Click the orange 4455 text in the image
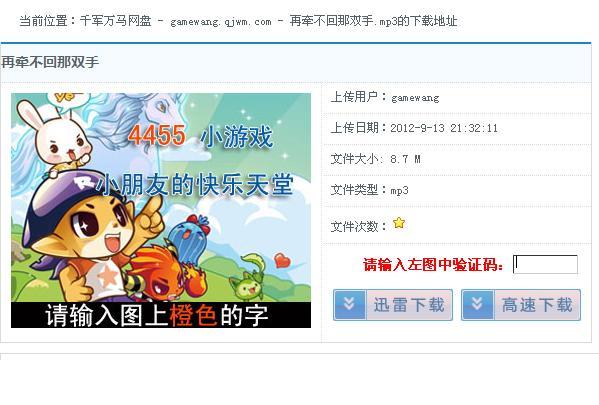 coord(157,135)
